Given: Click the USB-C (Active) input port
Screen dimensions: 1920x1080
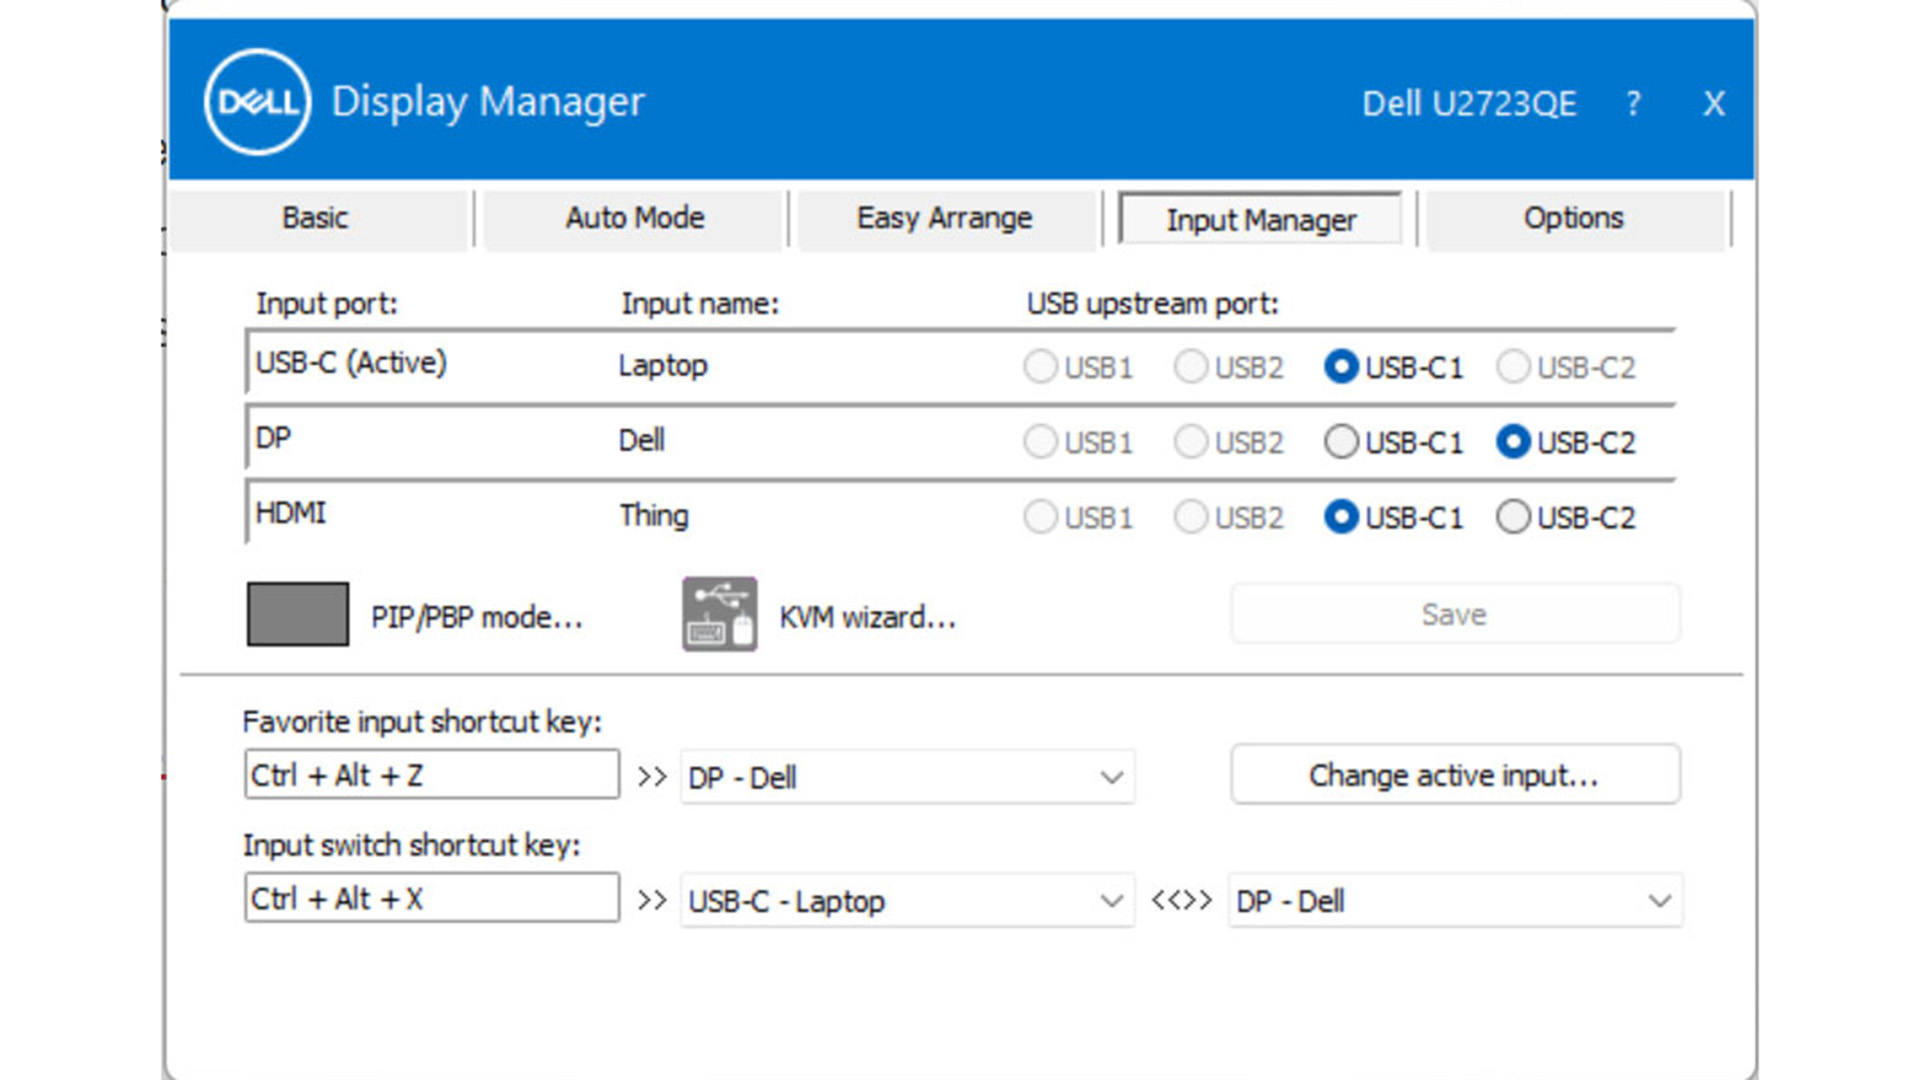Looking at the screenshot, I should click(x=351, y=362).
